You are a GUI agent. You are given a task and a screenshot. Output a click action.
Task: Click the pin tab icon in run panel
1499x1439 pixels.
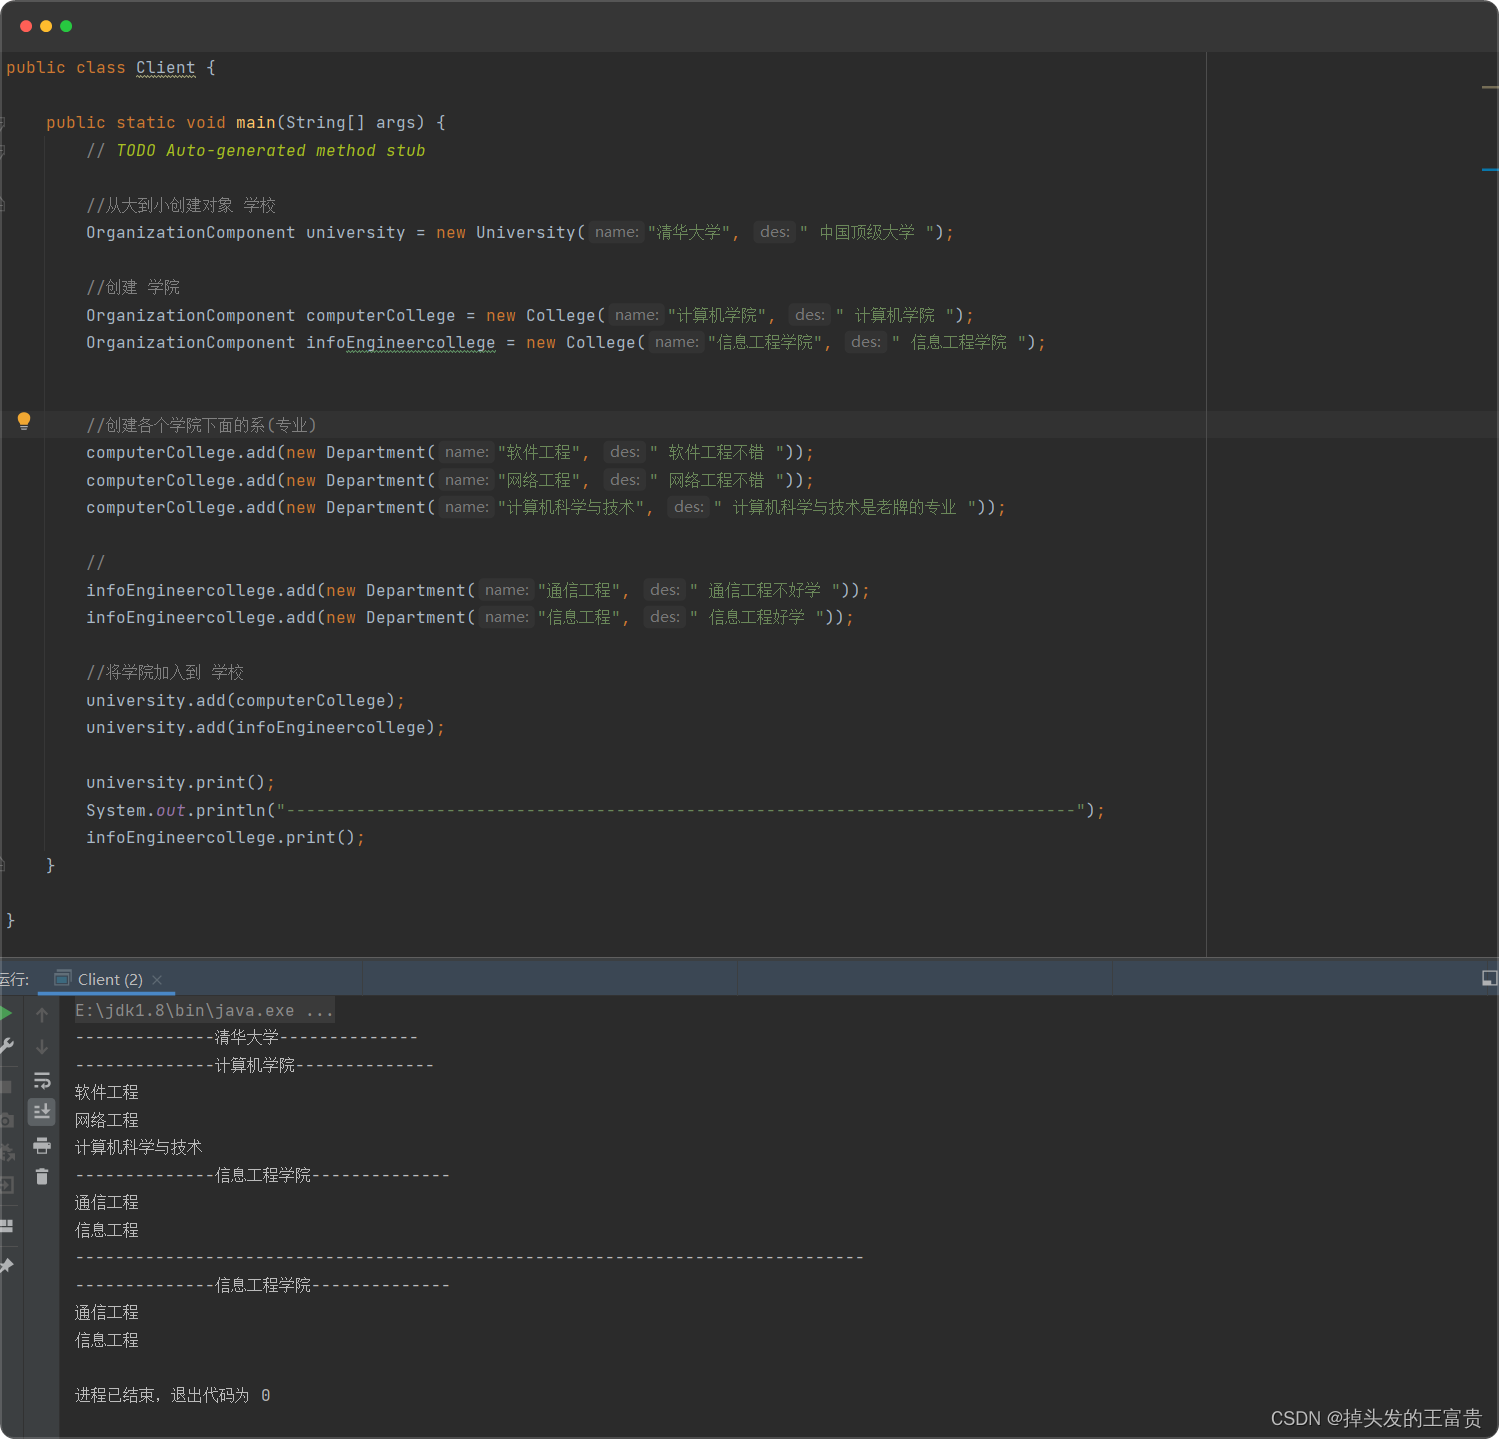[6, 1266]
